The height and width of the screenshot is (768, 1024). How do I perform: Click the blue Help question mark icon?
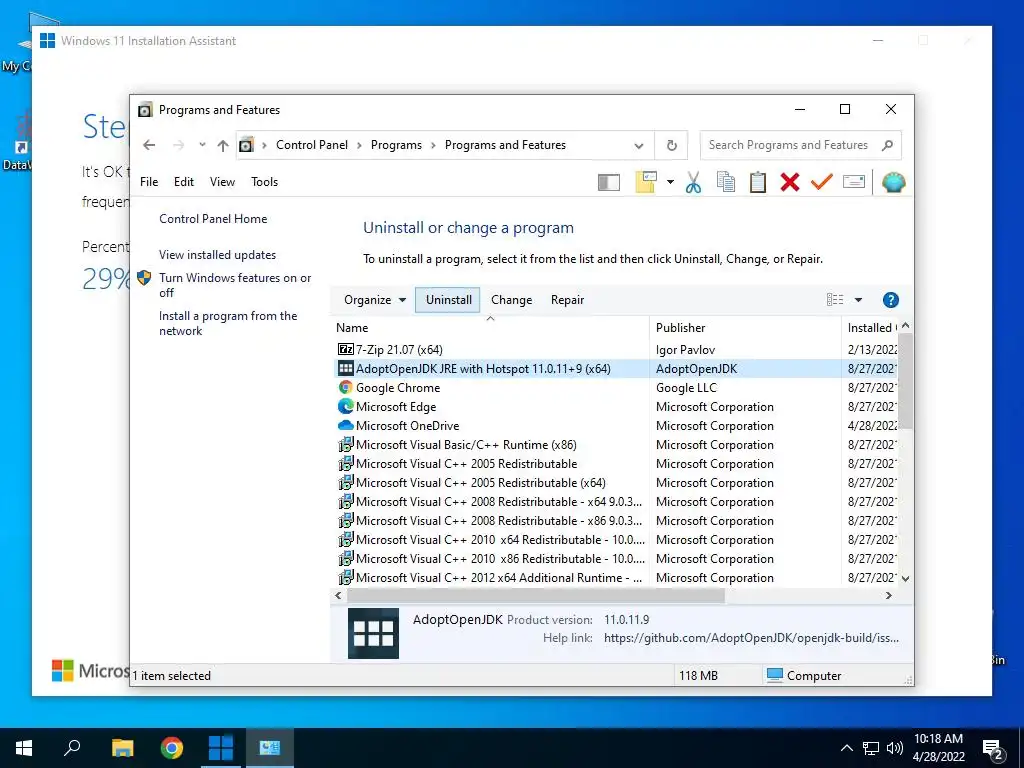(x=890, y=300)
